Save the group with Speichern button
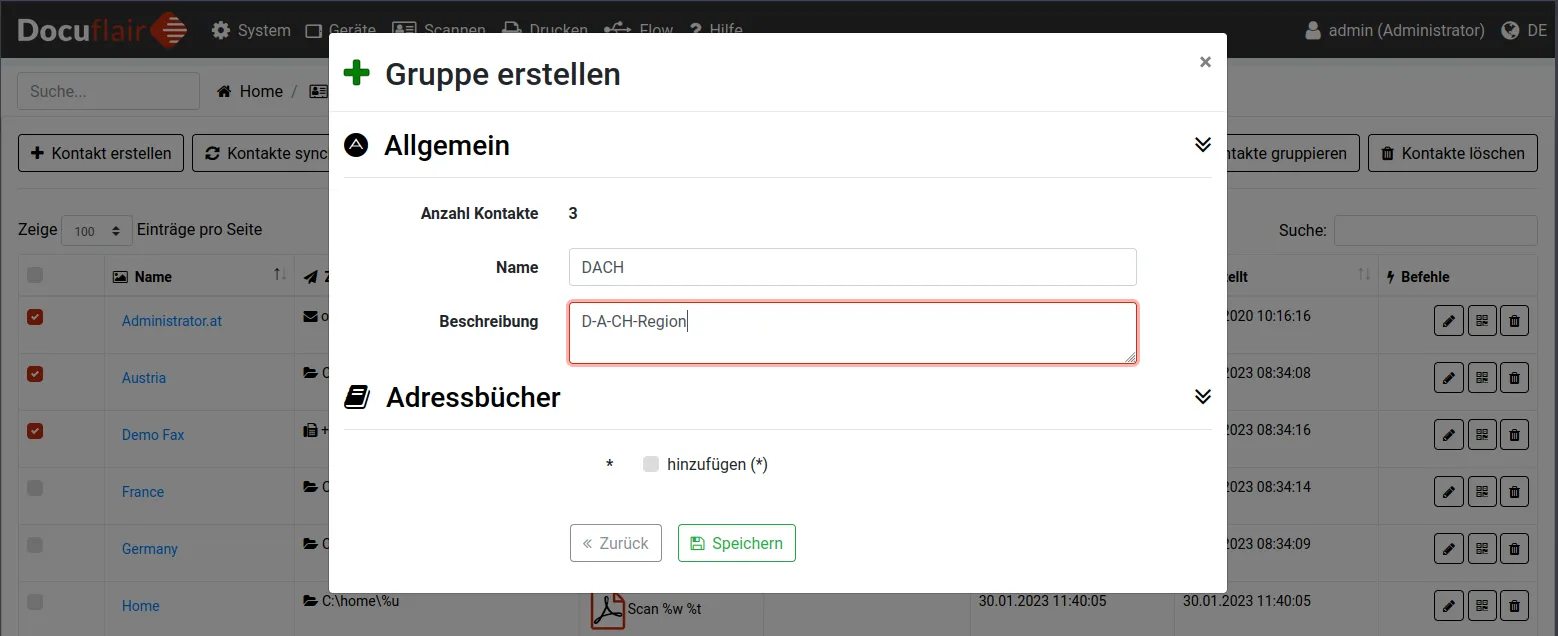The width and height of the screenshot is (1558, 636). [x=736, y=543]
